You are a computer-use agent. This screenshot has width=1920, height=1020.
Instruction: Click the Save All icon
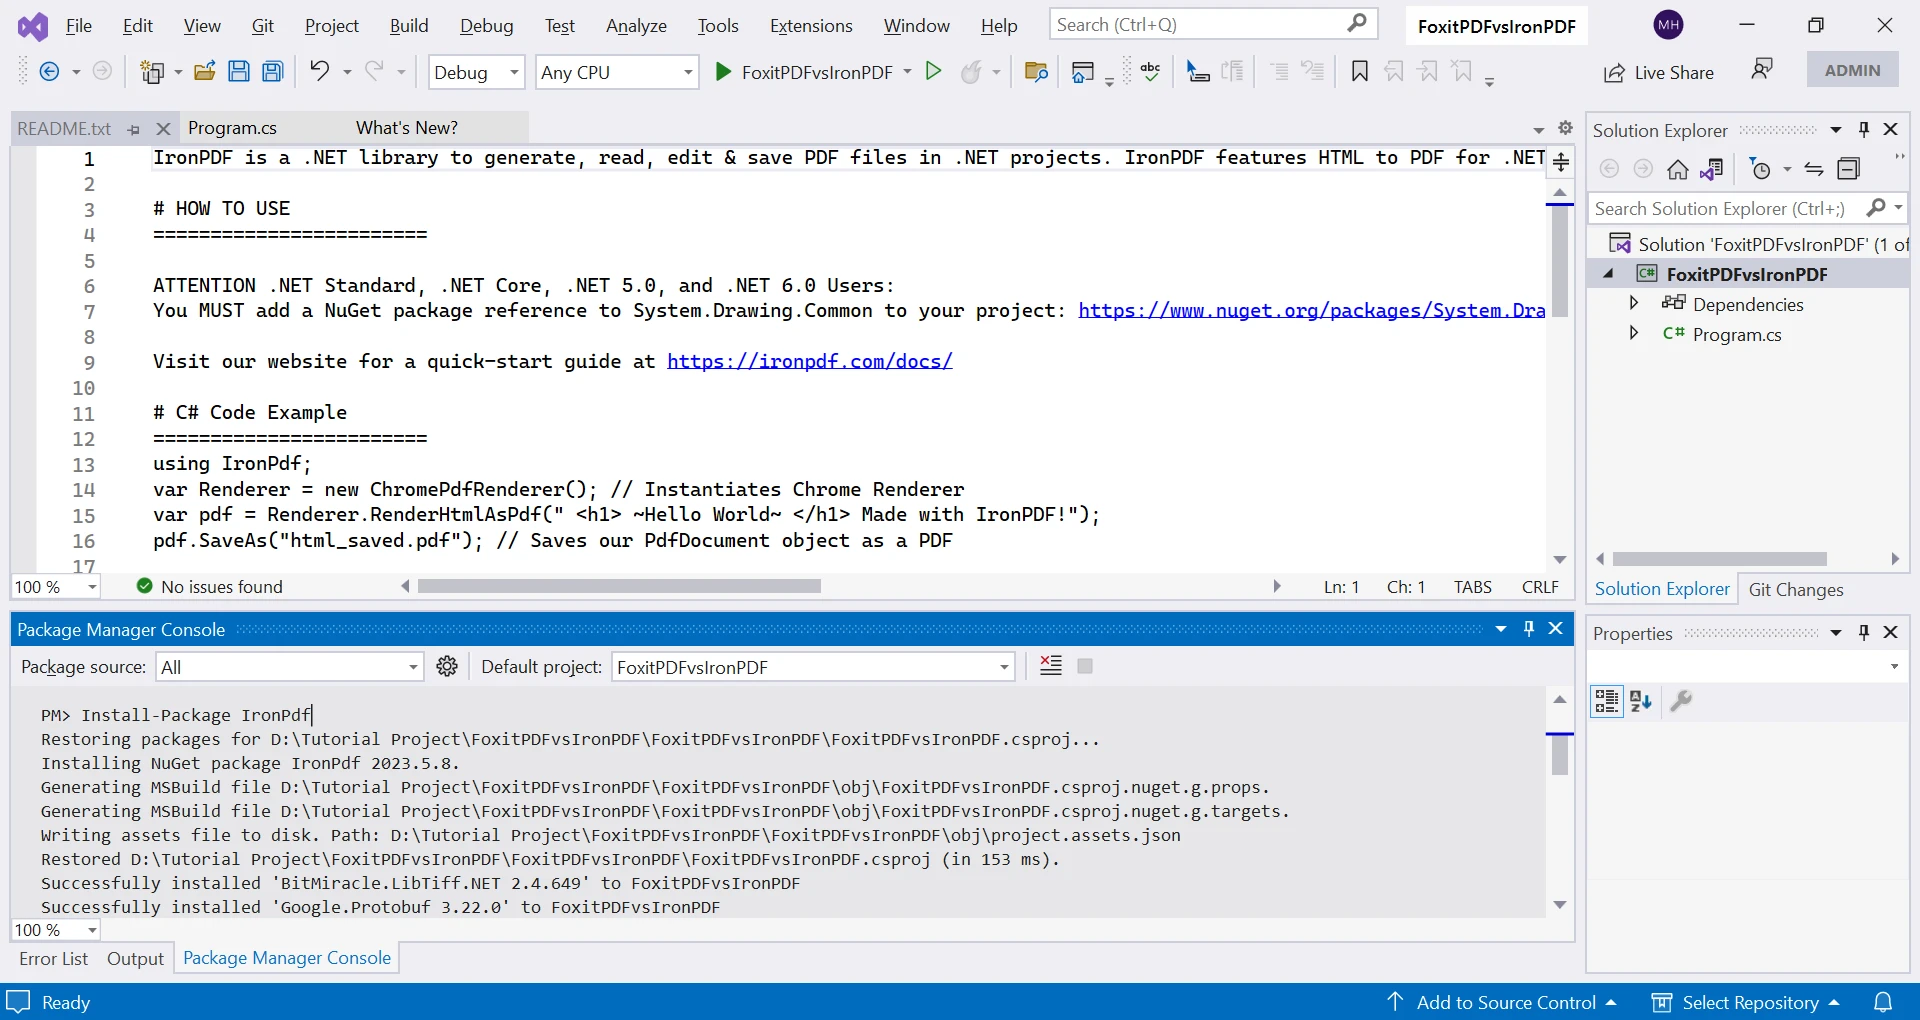click(x=272, y=71)
